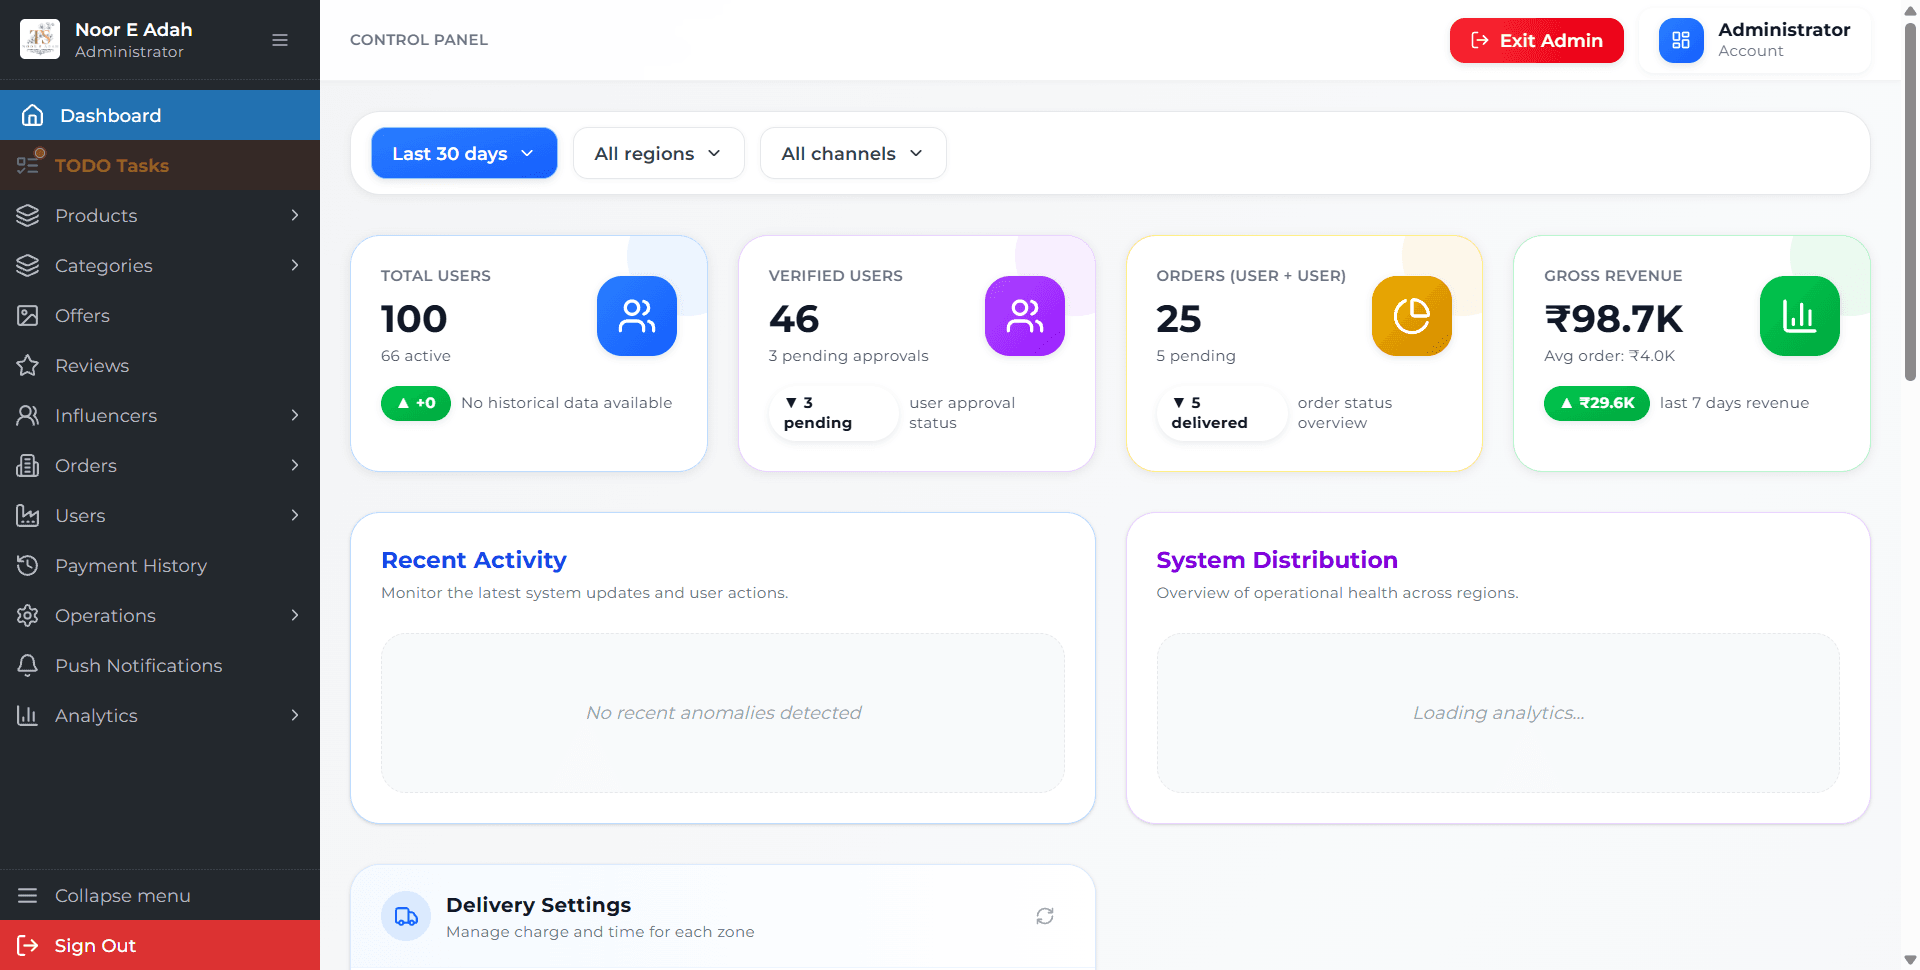1920x970 pixels.
Task: Click the page vertical scrollbar thumb
Action: point(1911,200)
